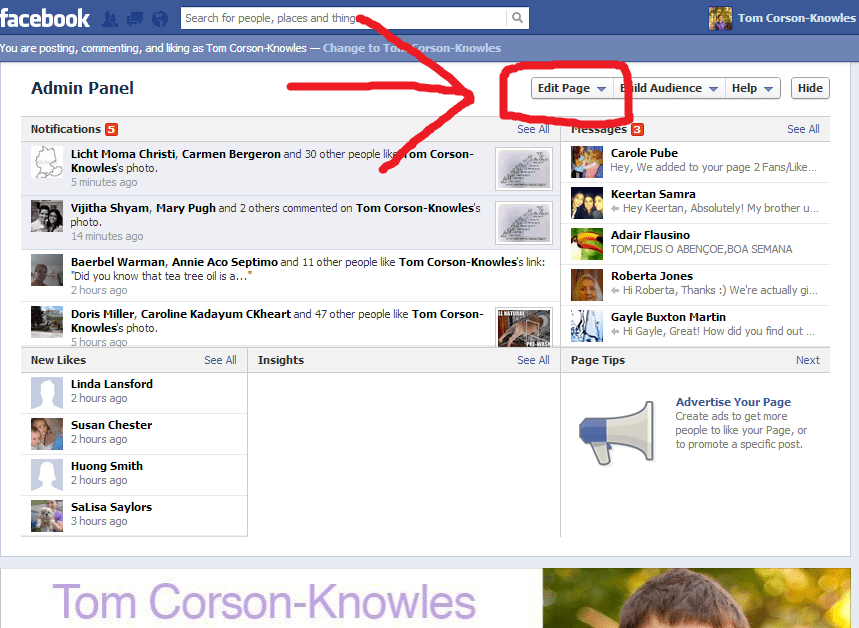Viewport: 859px width, 628px height.
Task: Open Tom Corson-Knowles profile picture in top bar
Action: [720, 18]
